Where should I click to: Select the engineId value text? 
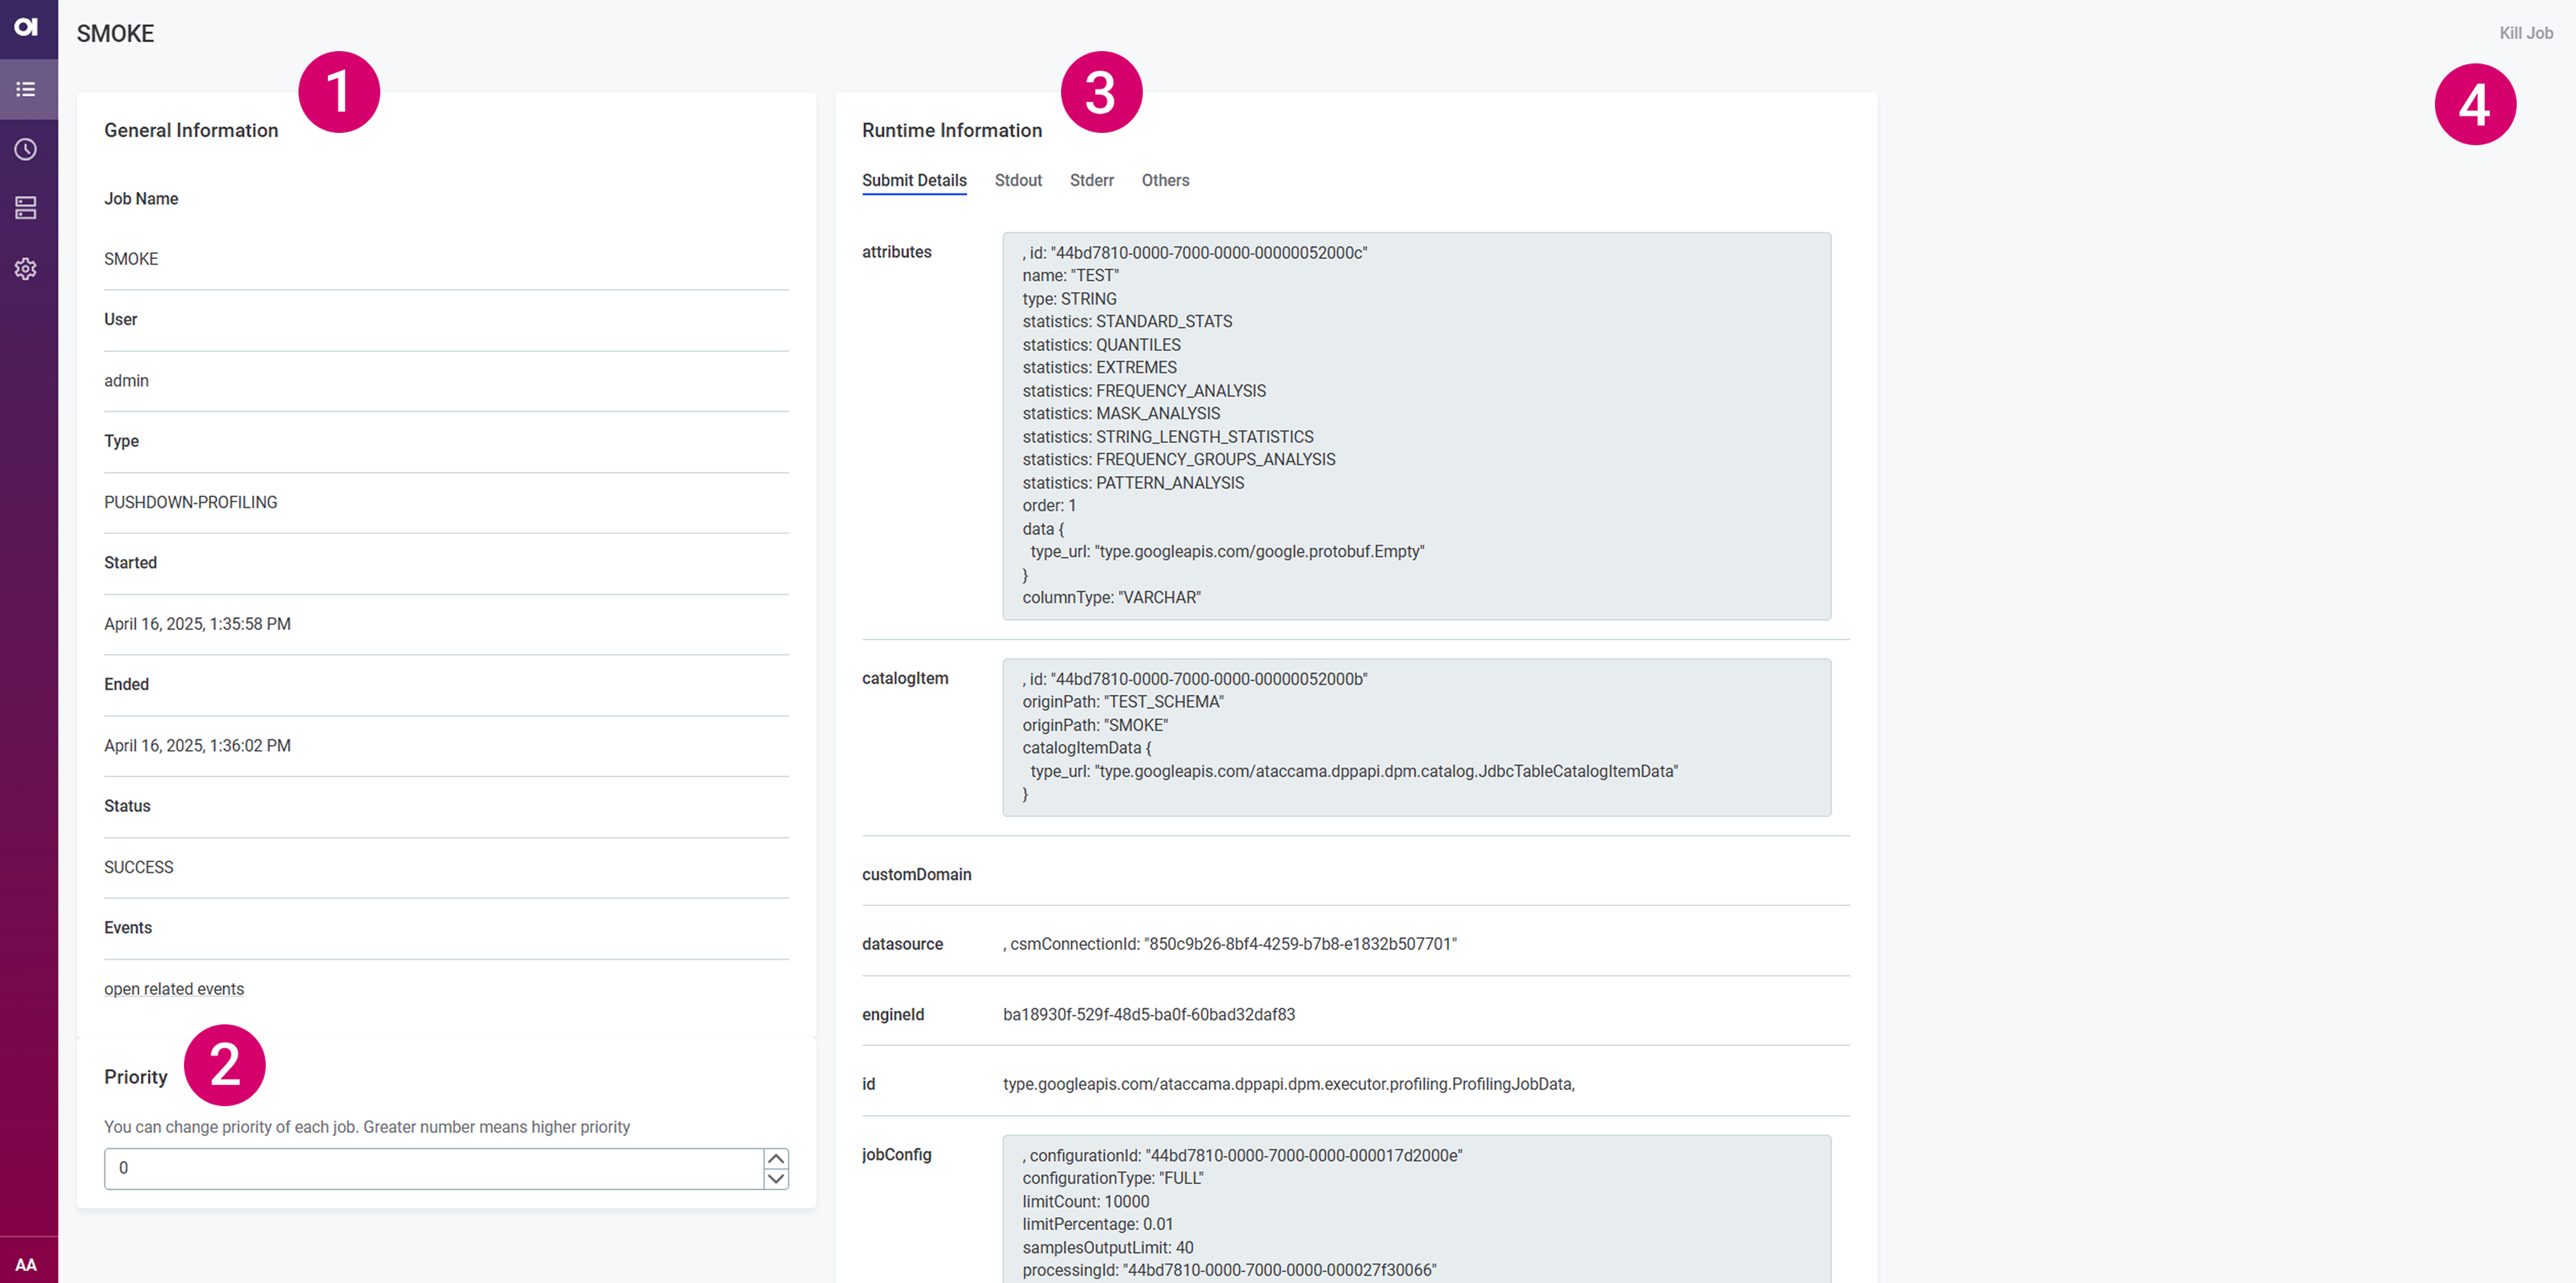(1149, 1014)
